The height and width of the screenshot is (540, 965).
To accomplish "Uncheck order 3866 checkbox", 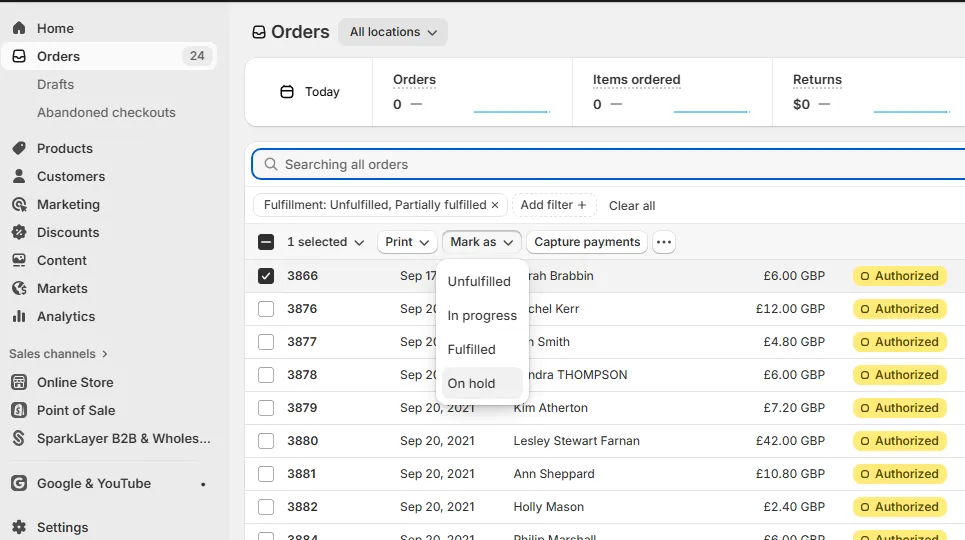I will 266,276.
